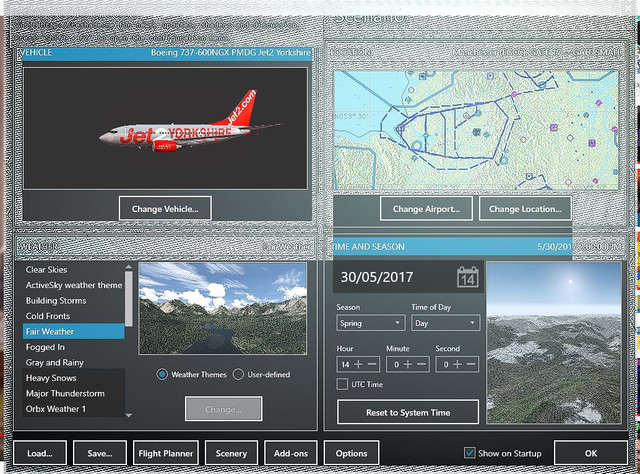Open the Add-ons button
The width and height of the screenshot is (640, 474).
[x=291, y=453]
